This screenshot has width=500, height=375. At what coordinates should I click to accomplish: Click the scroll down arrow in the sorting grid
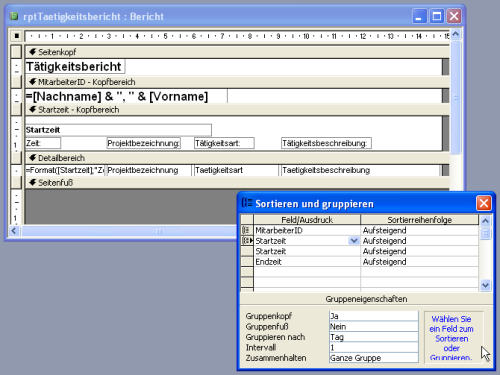click(485, 285)
